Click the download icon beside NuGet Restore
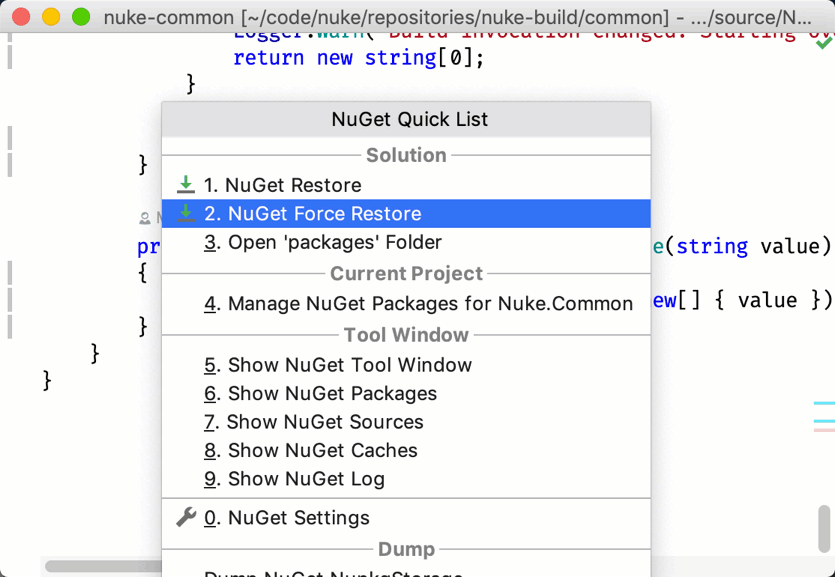Screen dimensions: 835x577 coord(186,184)
